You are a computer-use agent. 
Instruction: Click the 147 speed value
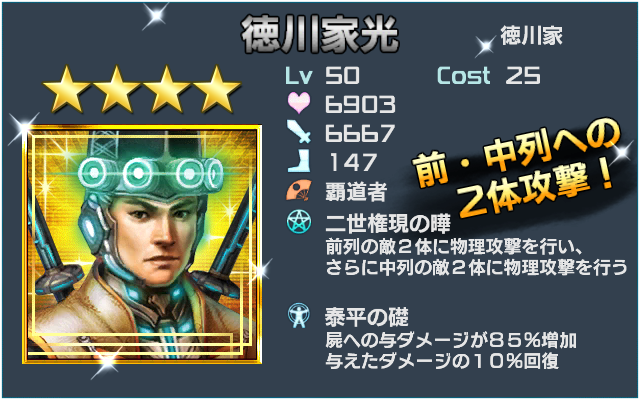[x=353, y=162]
